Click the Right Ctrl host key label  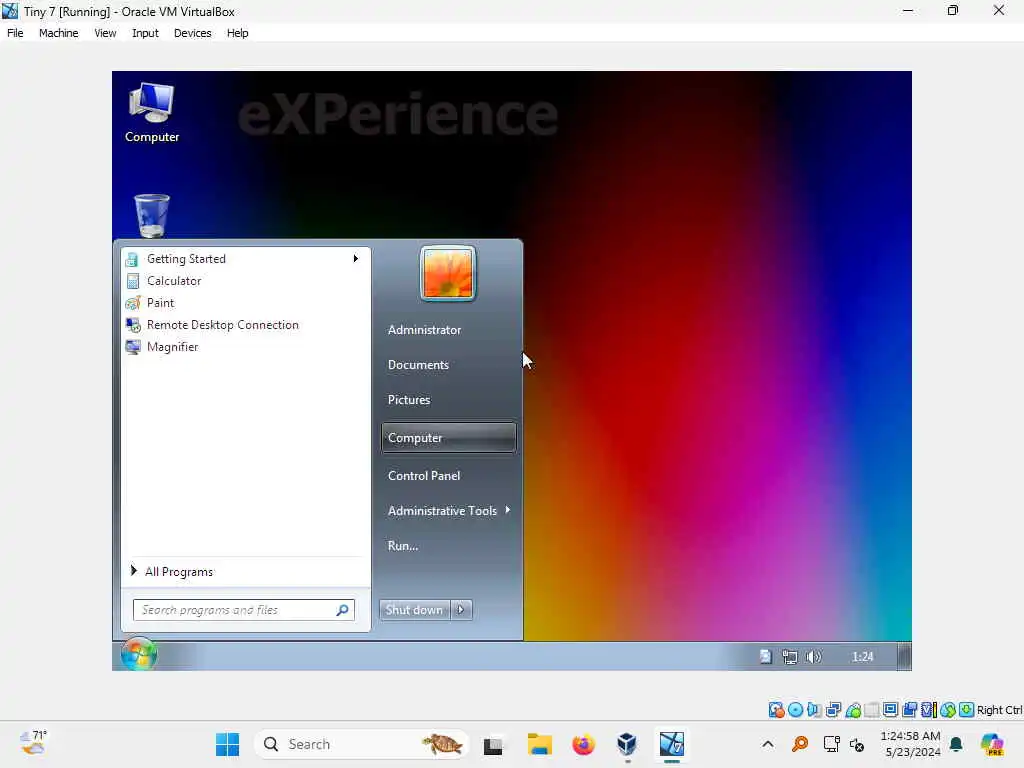(1000, 710)
